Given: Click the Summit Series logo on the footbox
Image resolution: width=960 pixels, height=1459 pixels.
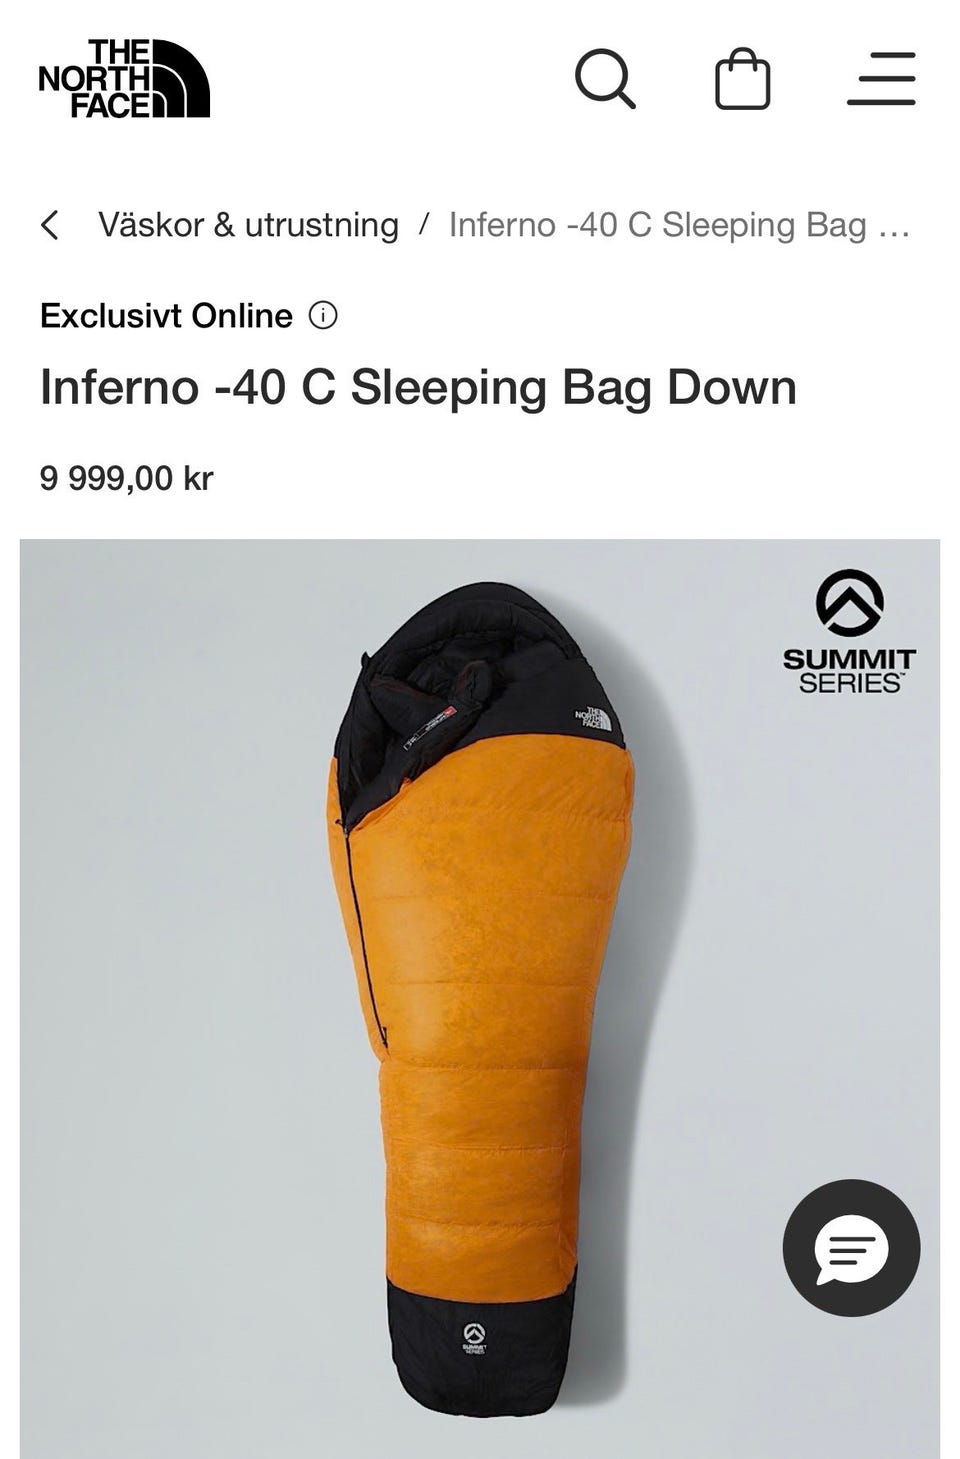Looking at the screenshot, I should [475, 1338].
